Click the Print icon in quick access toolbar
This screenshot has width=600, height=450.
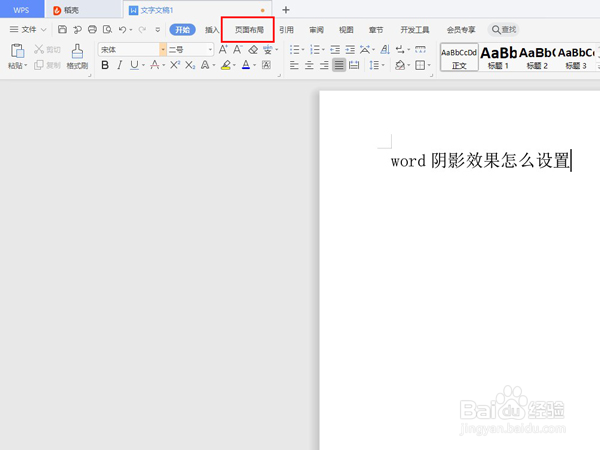92,29
